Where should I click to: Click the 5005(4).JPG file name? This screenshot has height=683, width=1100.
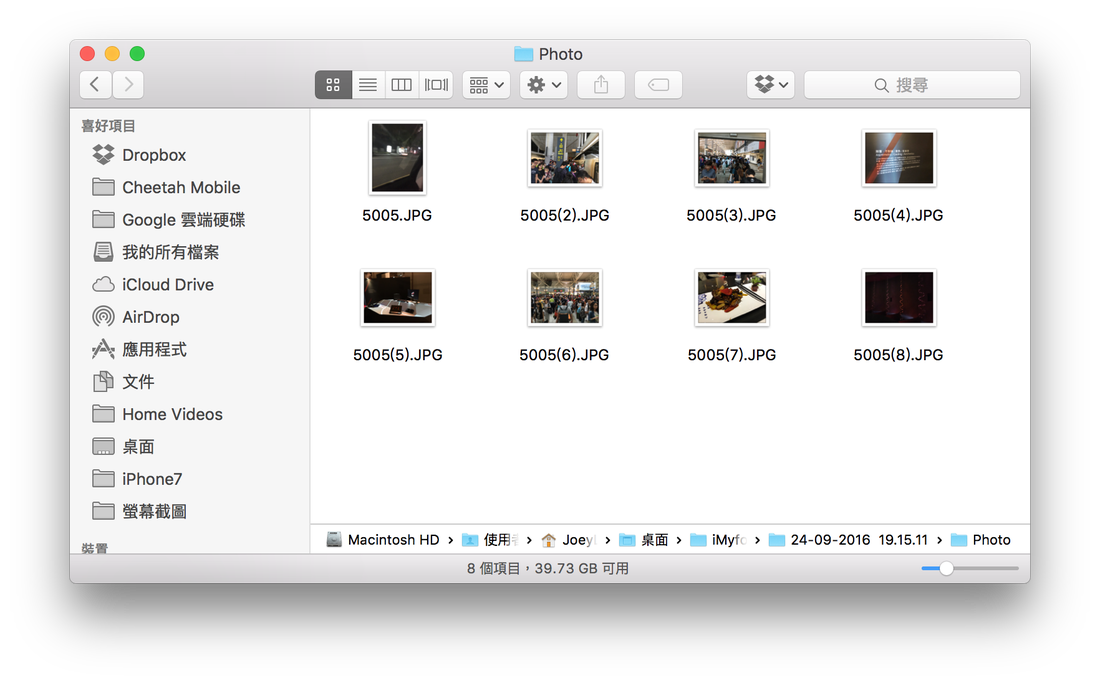(898, 215)
